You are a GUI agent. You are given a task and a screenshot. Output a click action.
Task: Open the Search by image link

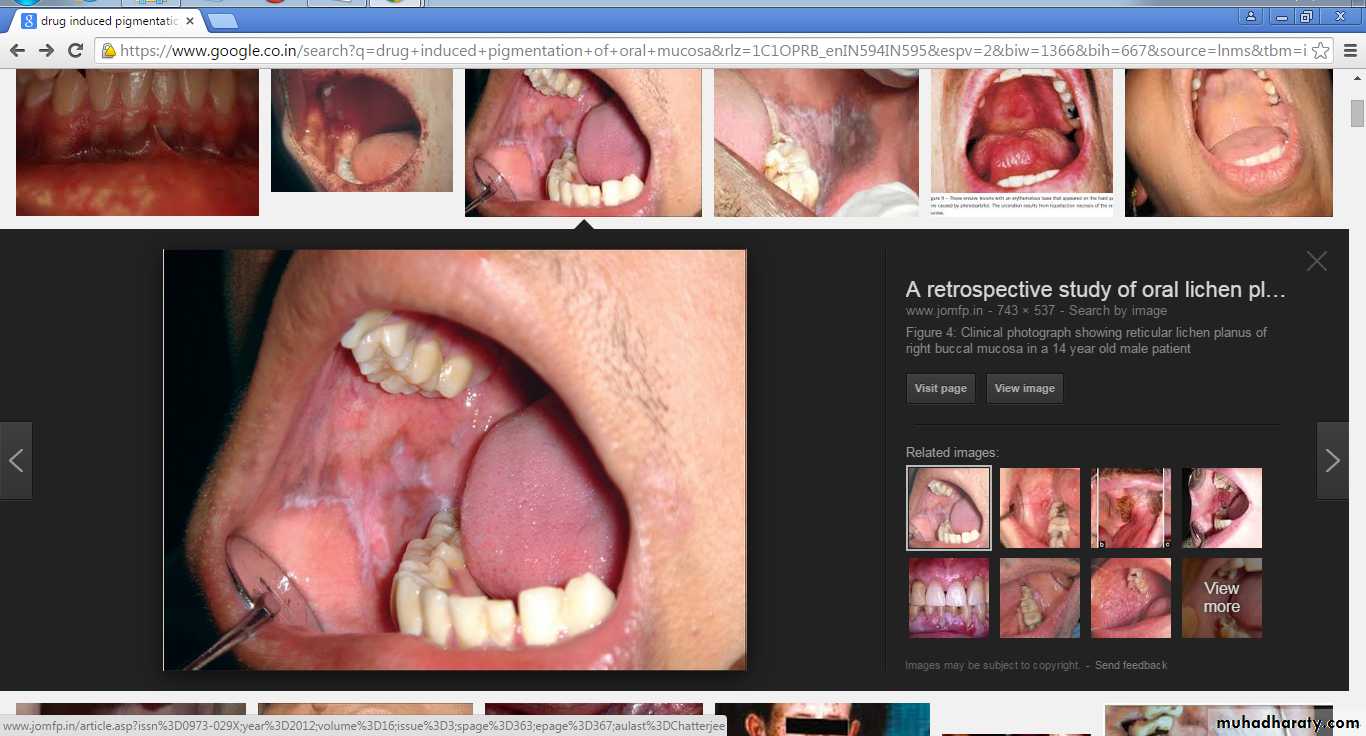pyautogui.click(x=1121, y=311)
